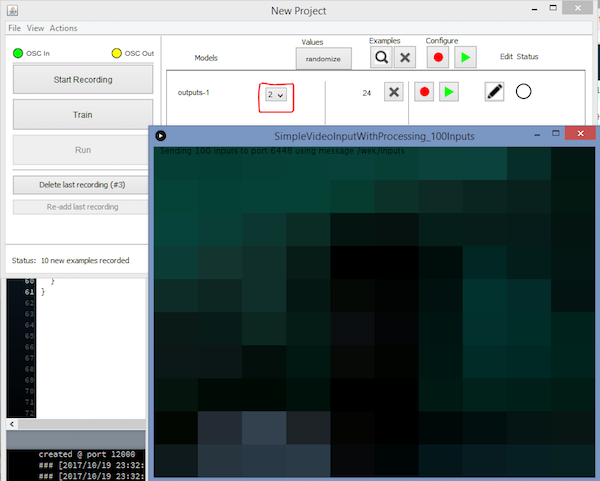Click the video window's round title bar icon
Screen dimensions: 600x481
[x=161, y=135]
